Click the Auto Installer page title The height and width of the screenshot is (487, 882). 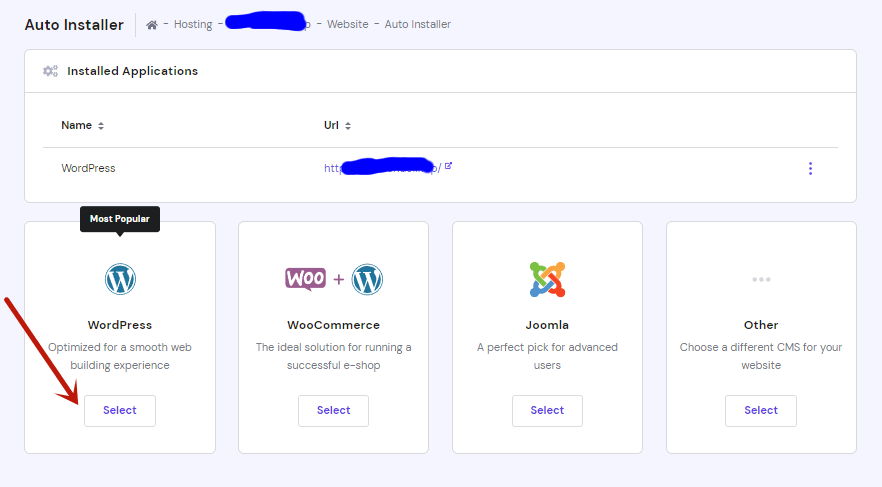(74, 25)
